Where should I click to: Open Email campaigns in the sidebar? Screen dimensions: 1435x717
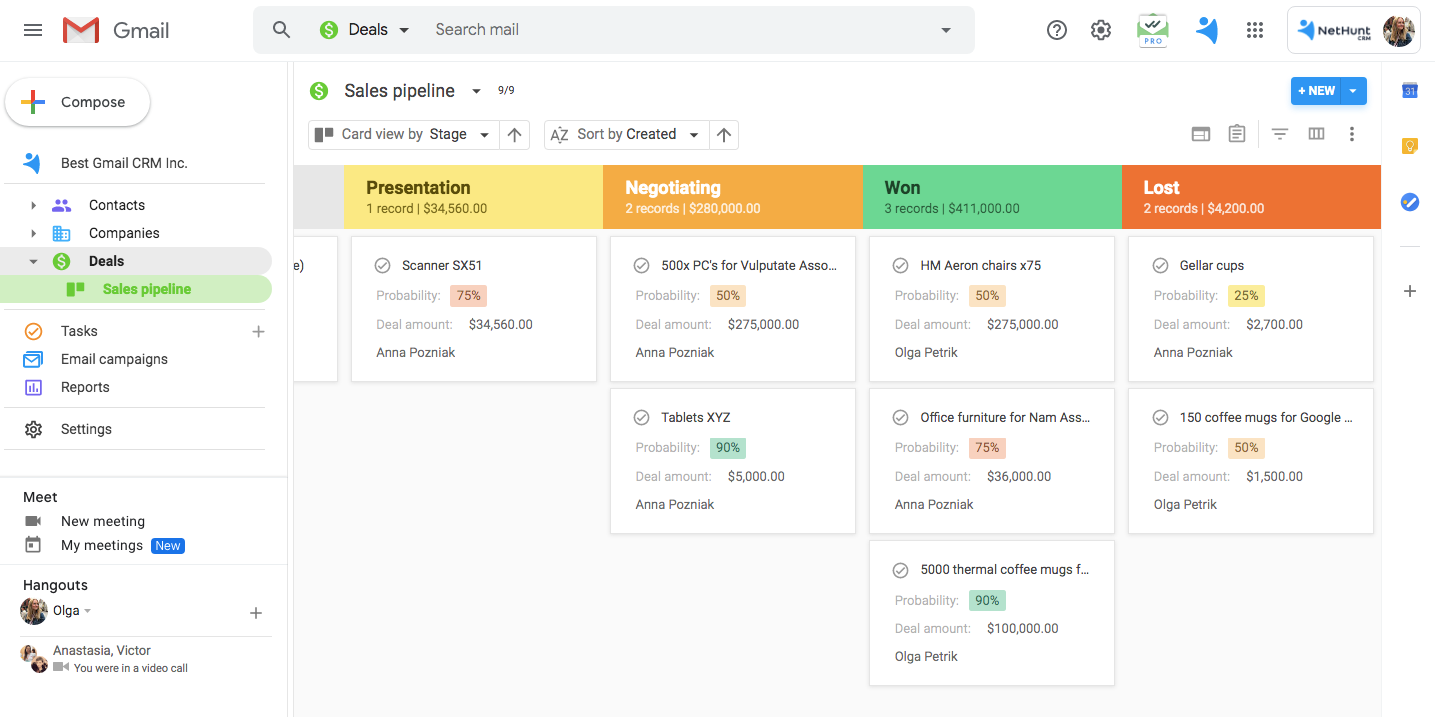(114, 359)
